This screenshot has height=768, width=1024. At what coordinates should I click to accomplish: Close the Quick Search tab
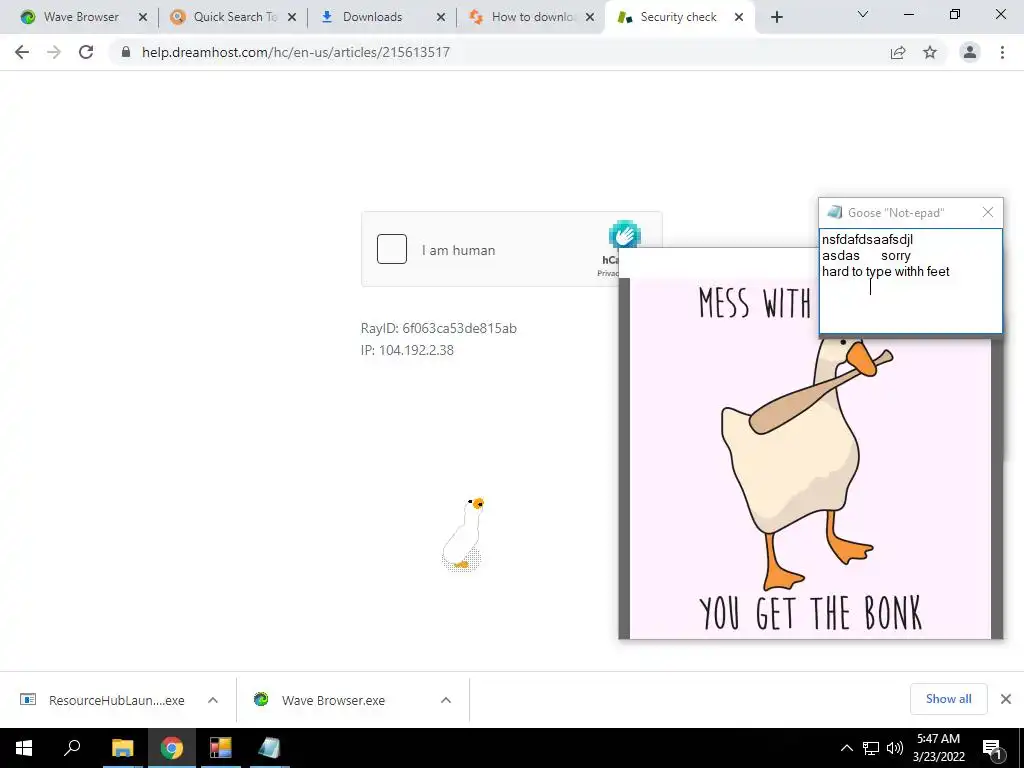(292, 17)
